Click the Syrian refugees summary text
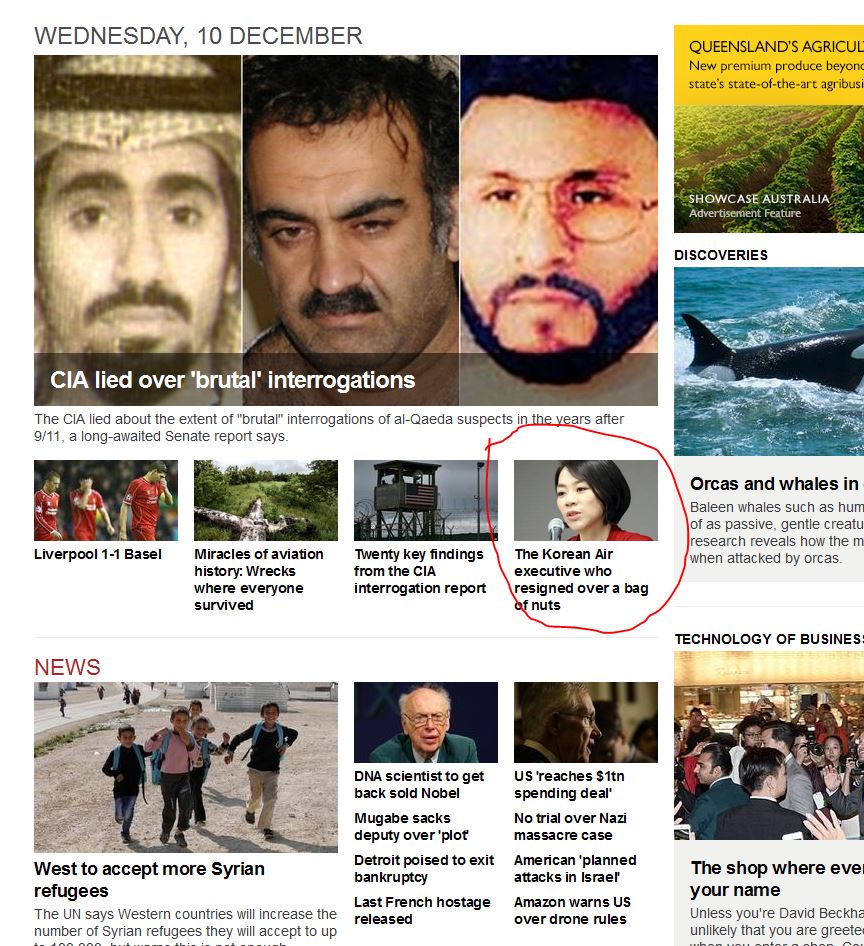The height and width of the screenshot is (946, 864). (185, 926)
